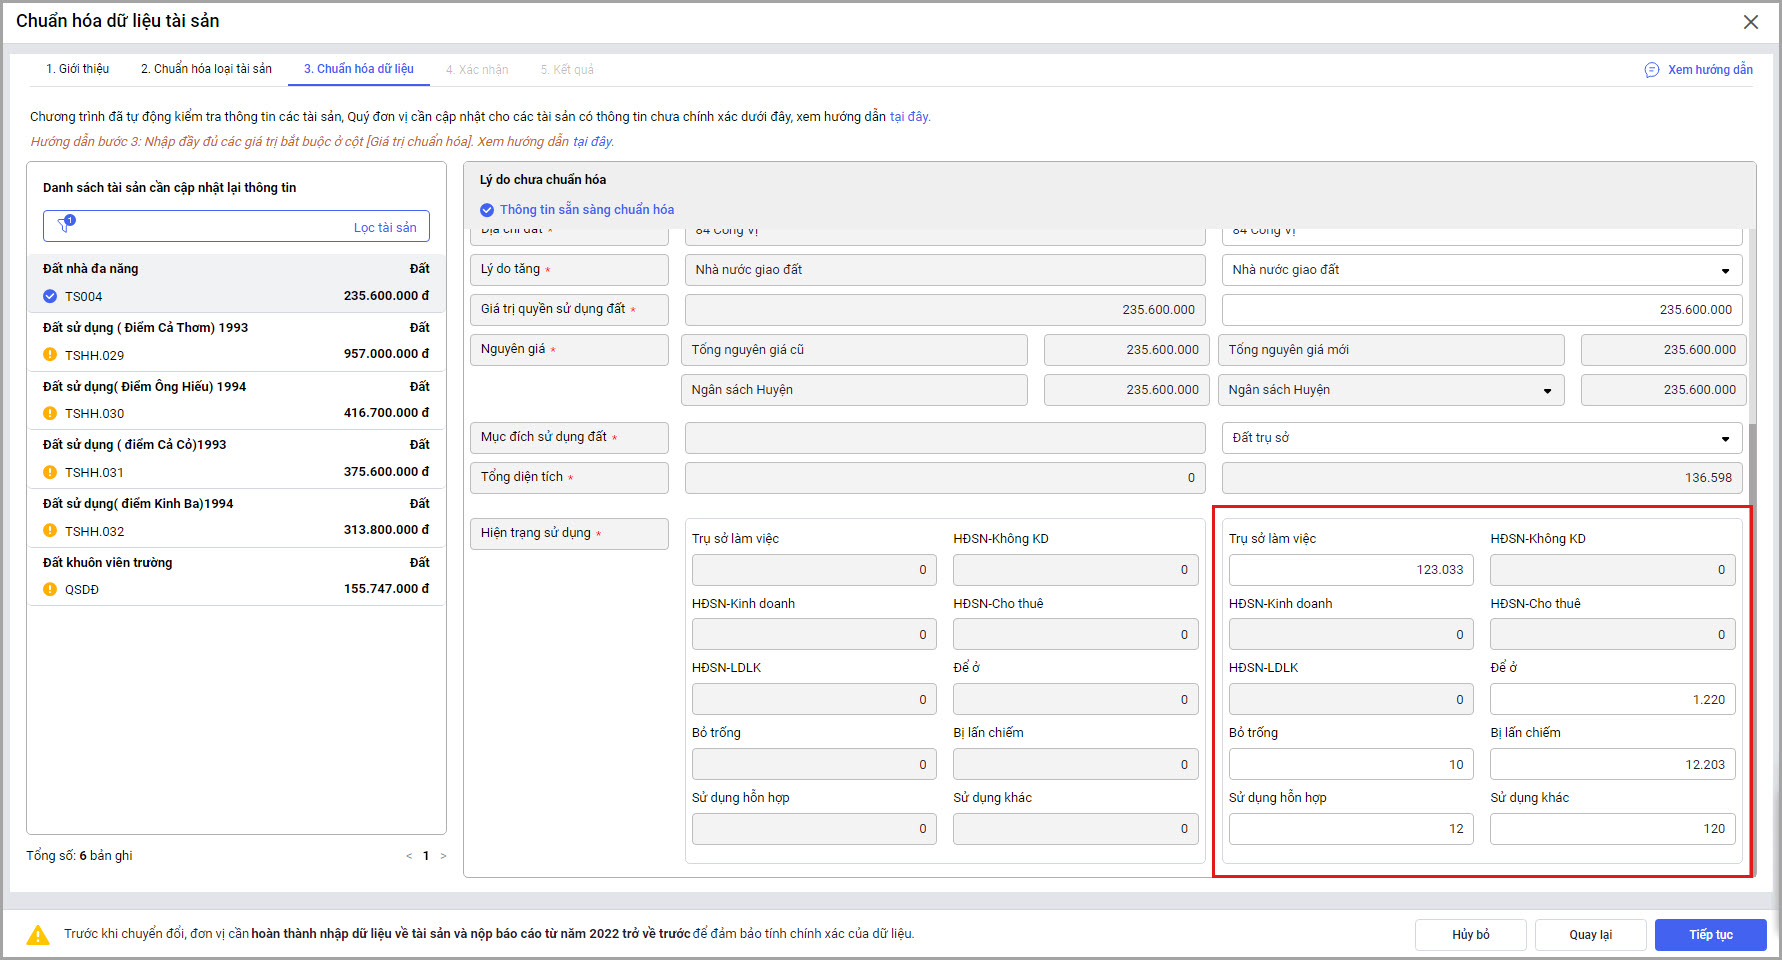Click the yellow warning triangle in footer
Screen dimensions: 1782x960
[x=38, y=935]
